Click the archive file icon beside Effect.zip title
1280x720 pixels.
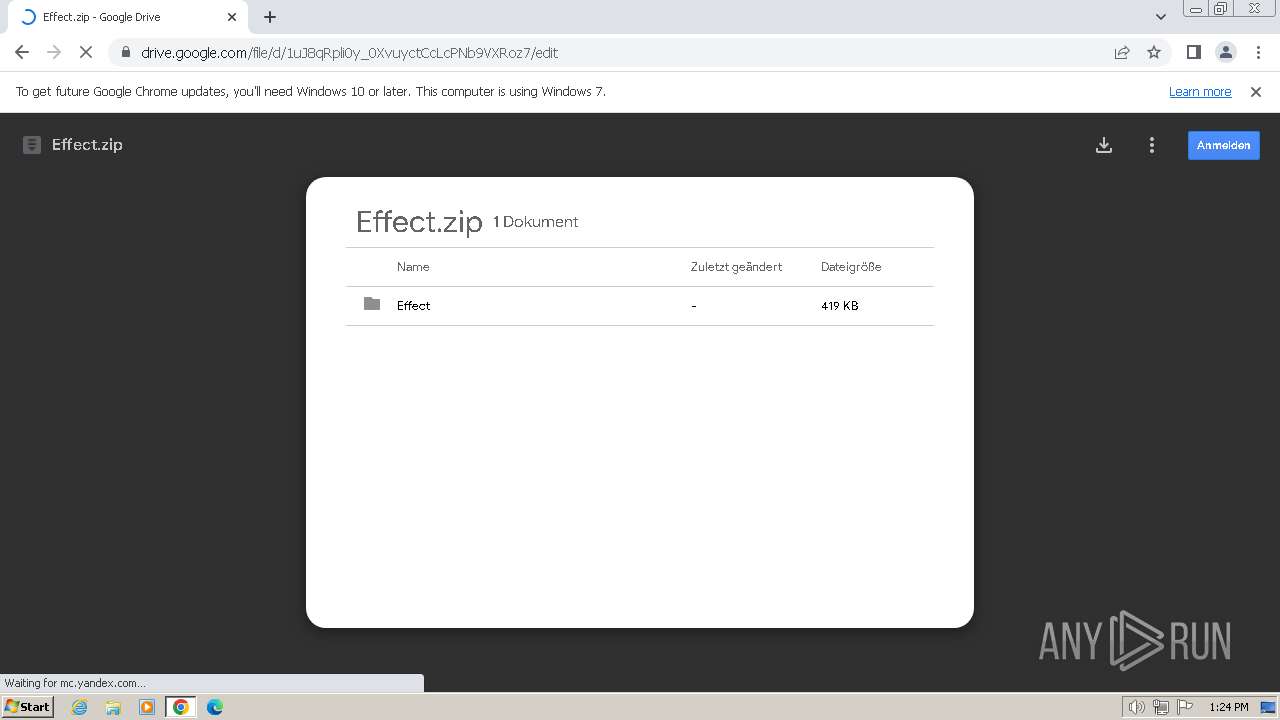click(32, 145)
